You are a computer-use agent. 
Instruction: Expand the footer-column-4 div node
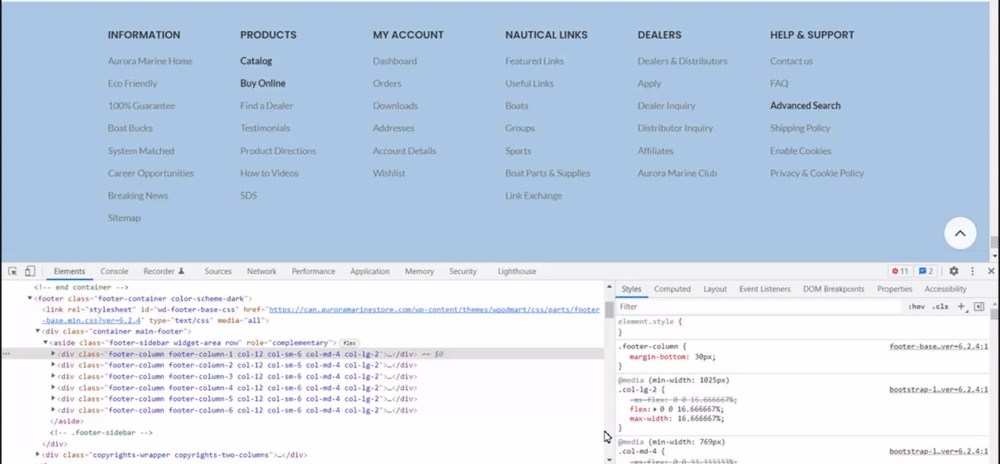point(54,388)
